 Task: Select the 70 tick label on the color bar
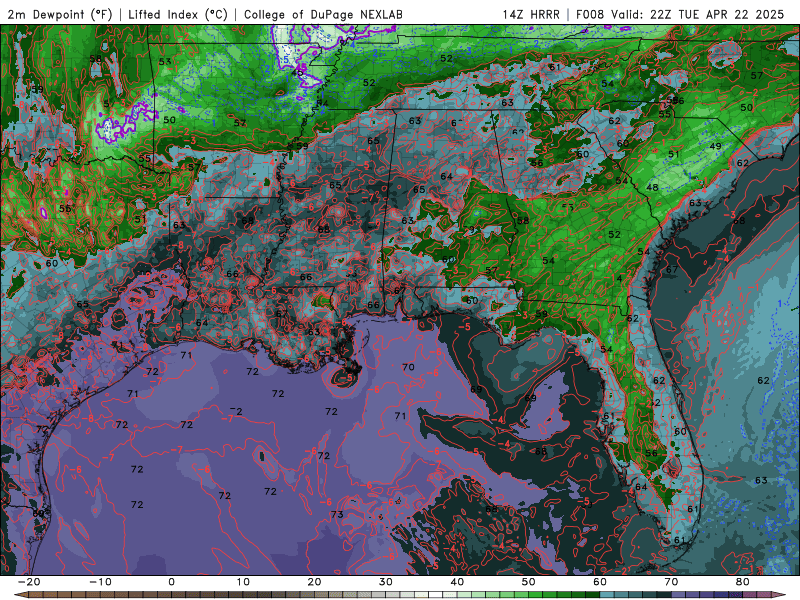pos(671,582)
